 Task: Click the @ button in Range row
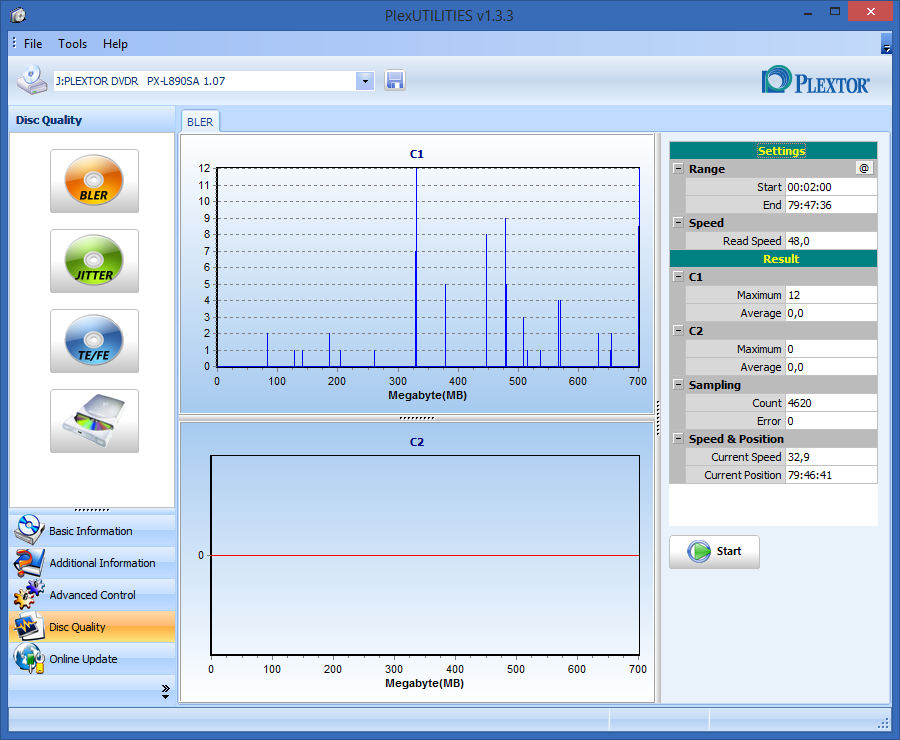864,168
